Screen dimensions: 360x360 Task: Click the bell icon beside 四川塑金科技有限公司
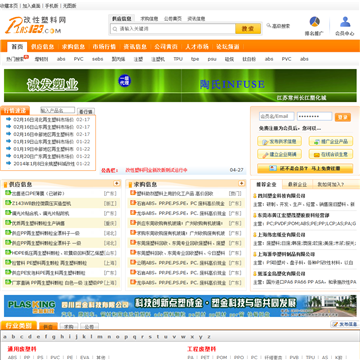[x=255, y=196]
